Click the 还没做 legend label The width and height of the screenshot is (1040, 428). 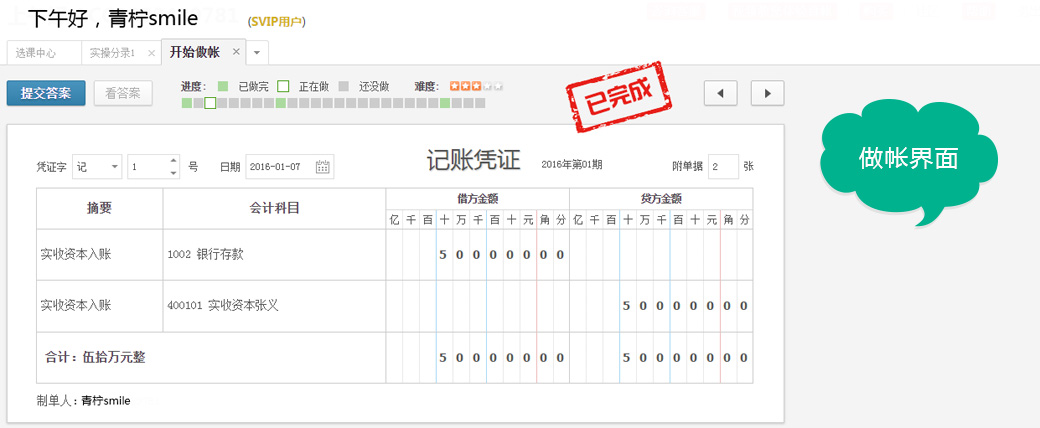point(374,86)
